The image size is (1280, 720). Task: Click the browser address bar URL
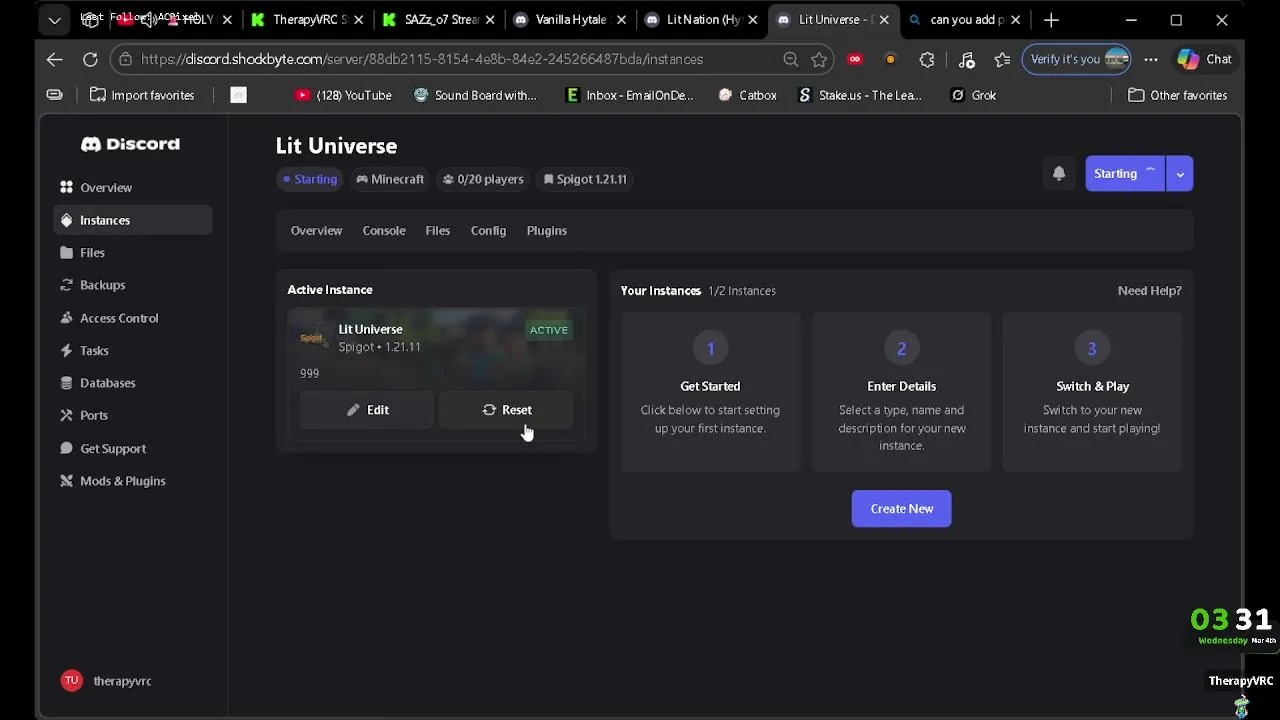pos(422,59)
